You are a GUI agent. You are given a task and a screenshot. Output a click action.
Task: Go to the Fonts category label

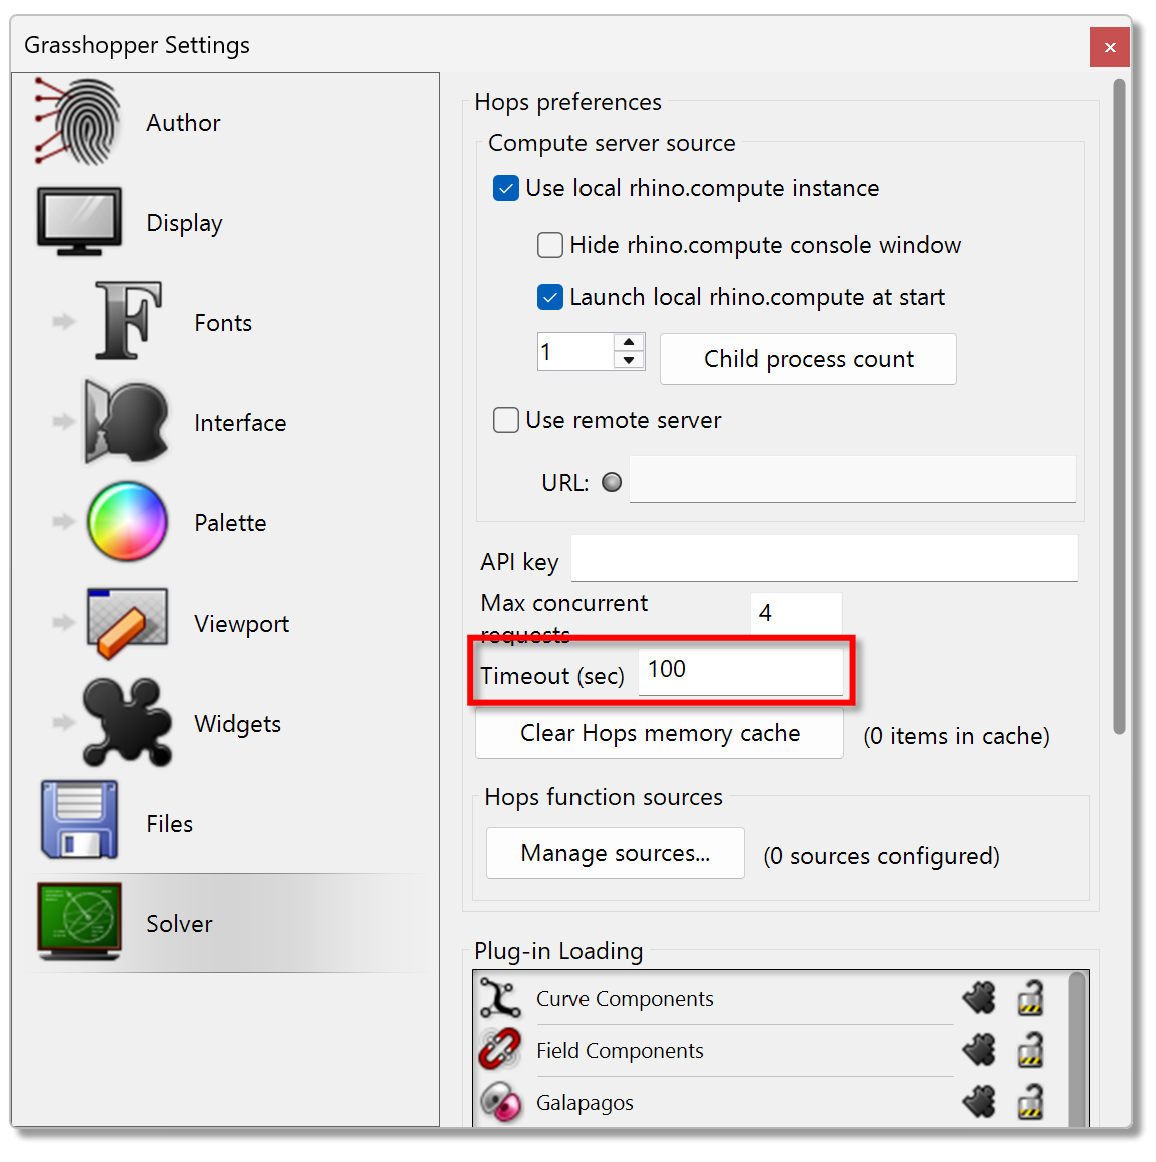pyautogui.click(x=223, y=323)
